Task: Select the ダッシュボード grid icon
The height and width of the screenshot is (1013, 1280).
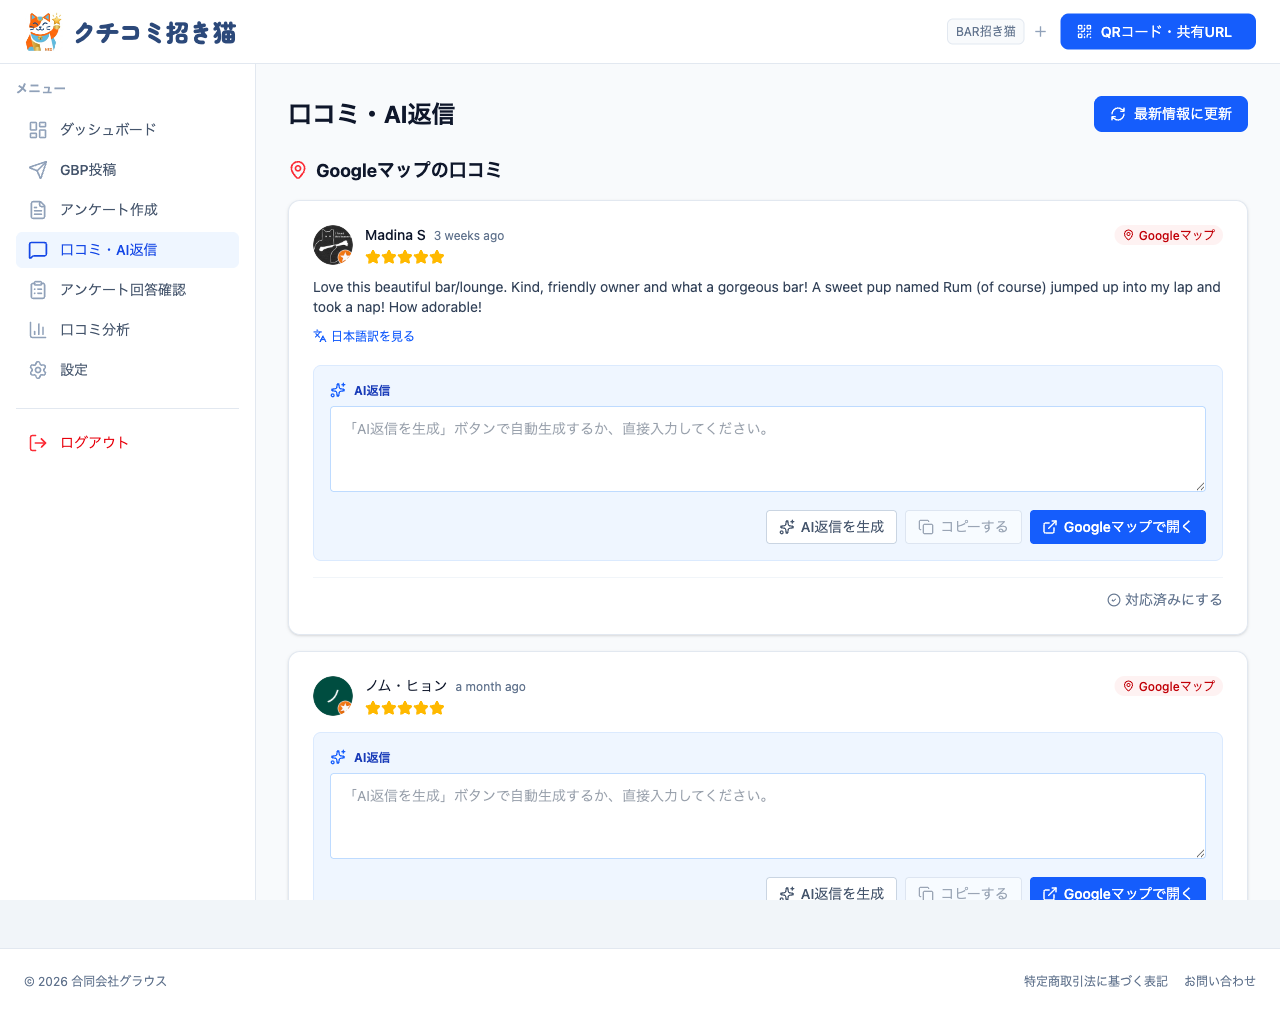Action: click(x=37, y=129)
